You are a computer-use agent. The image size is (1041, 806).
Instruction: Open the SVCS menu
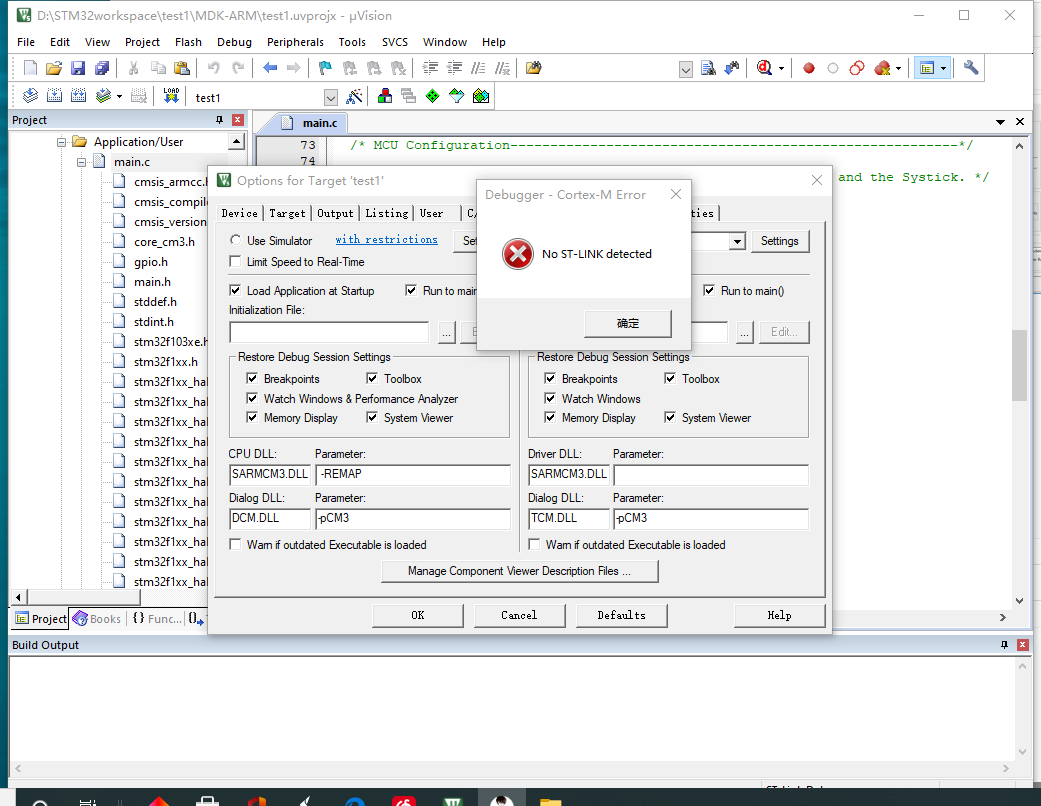(394, 42)
